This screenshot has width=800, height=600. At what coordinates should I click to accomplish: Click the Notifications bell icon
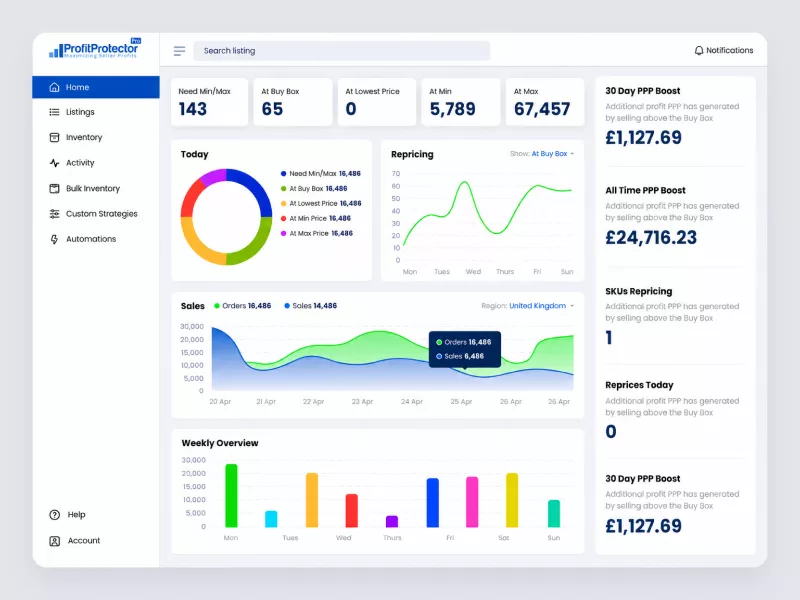tap(698, 51)
